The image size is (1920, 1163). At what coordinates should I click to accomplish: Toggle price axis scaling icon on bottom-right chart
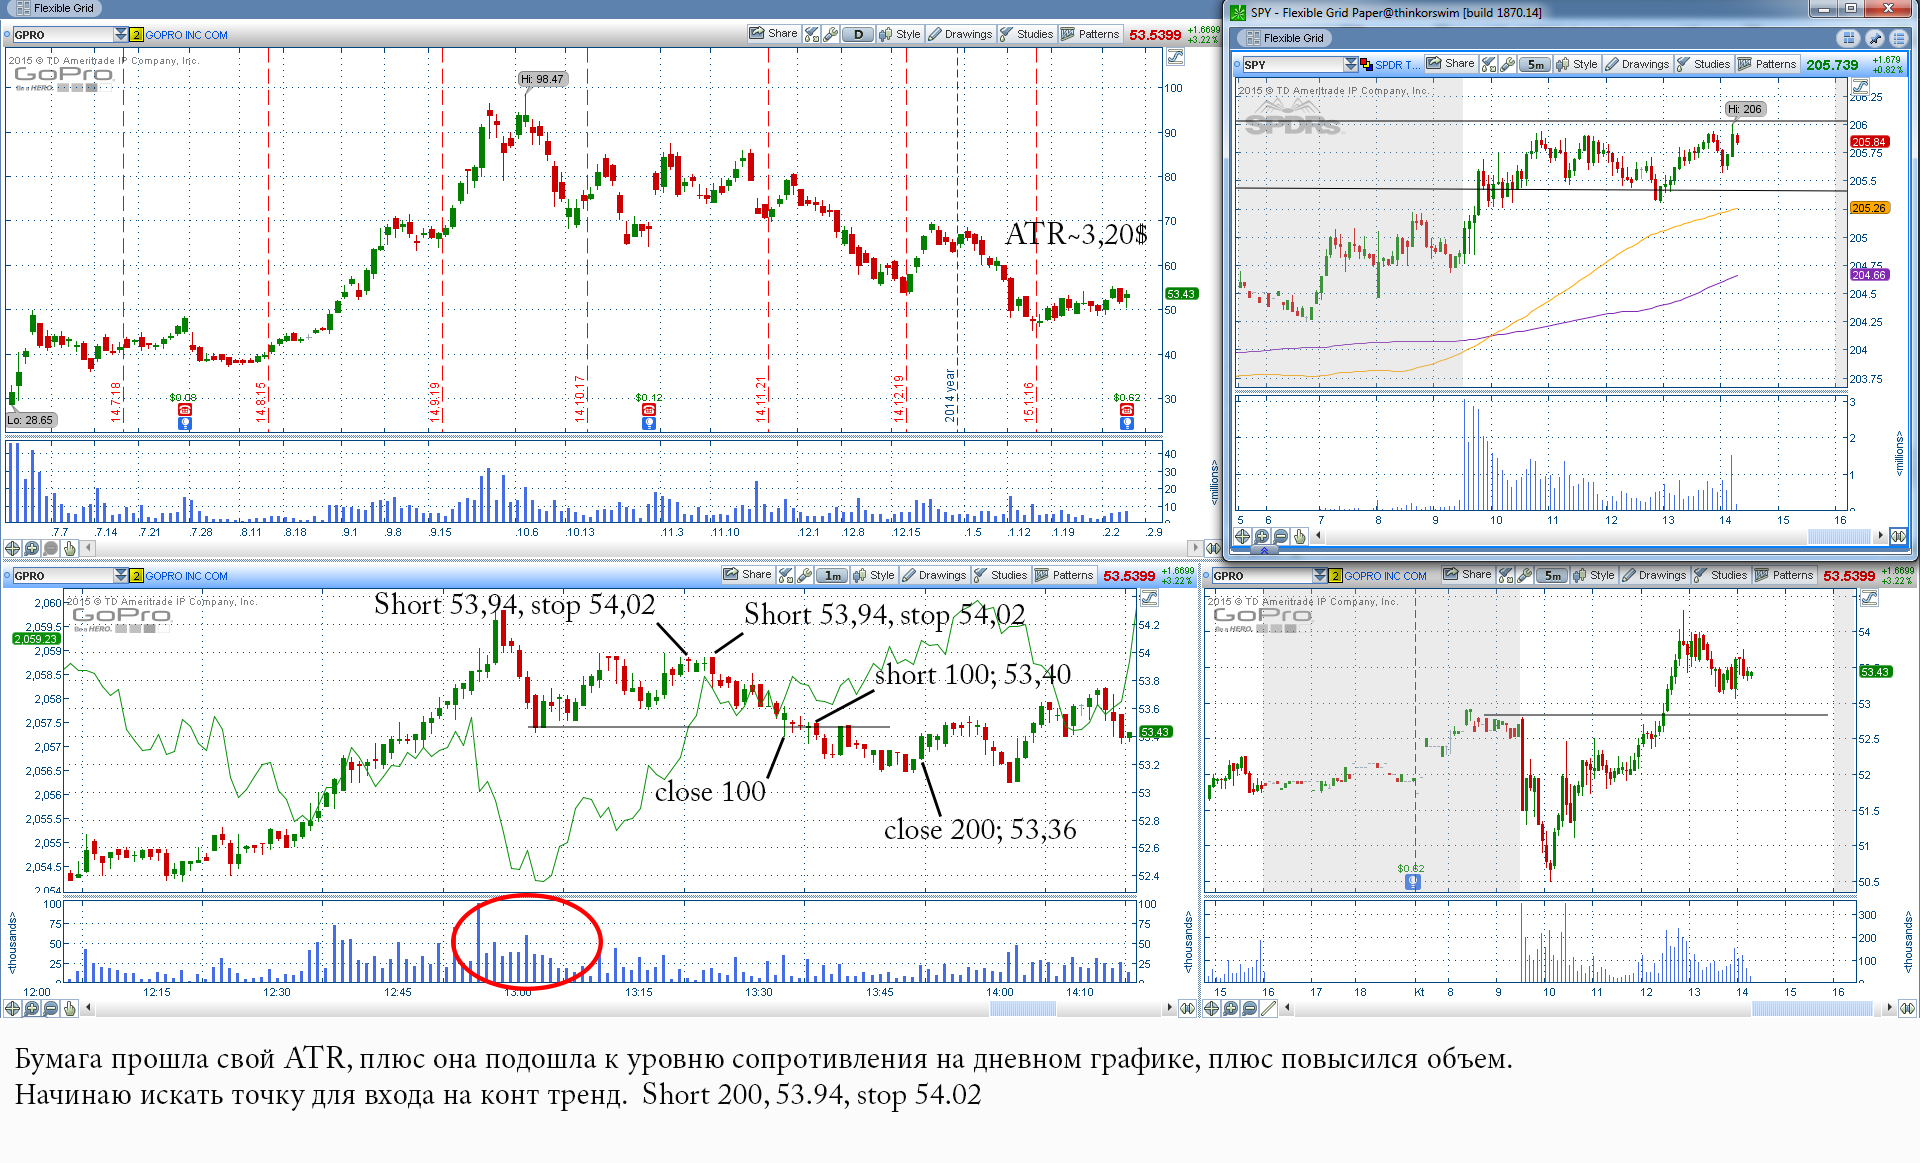pos(1869,598)
